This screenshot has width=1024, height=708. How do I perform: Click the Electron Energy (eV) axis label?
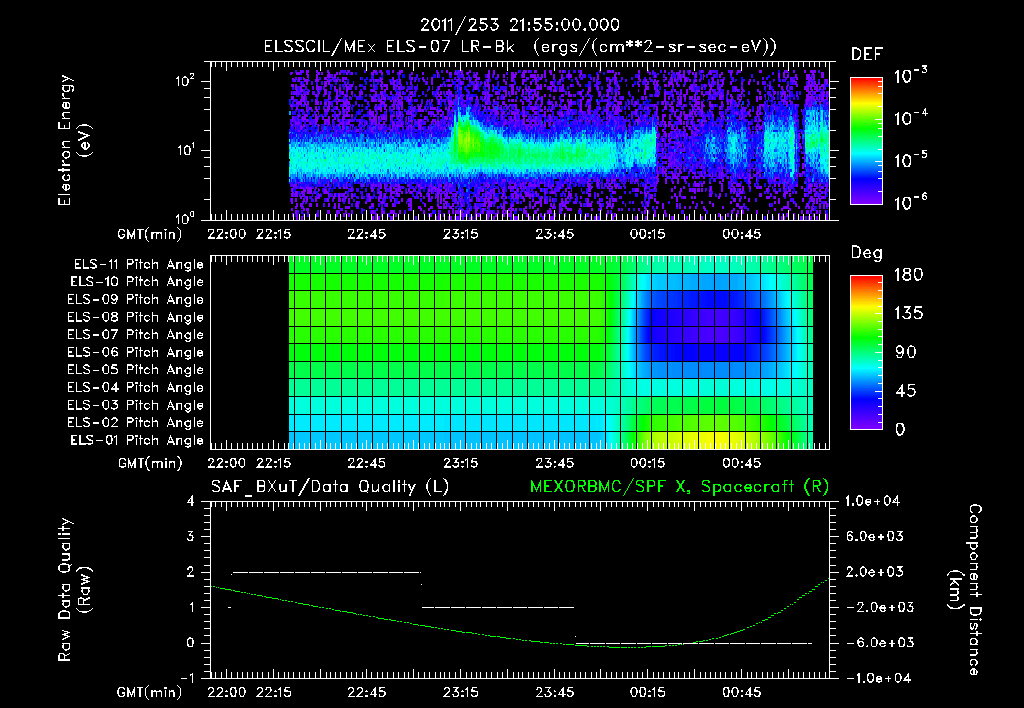click(74, 140)
